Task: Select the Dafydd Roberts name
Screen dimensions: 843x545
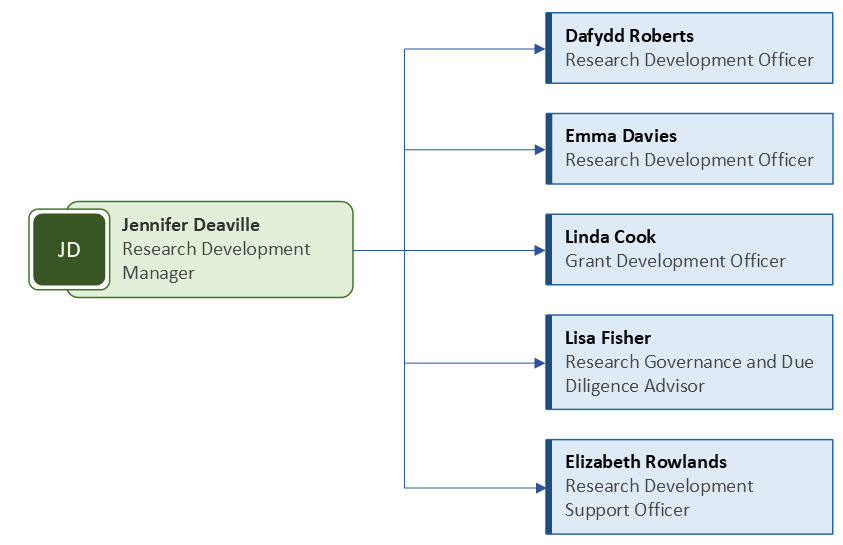Action: click(629, 36)
